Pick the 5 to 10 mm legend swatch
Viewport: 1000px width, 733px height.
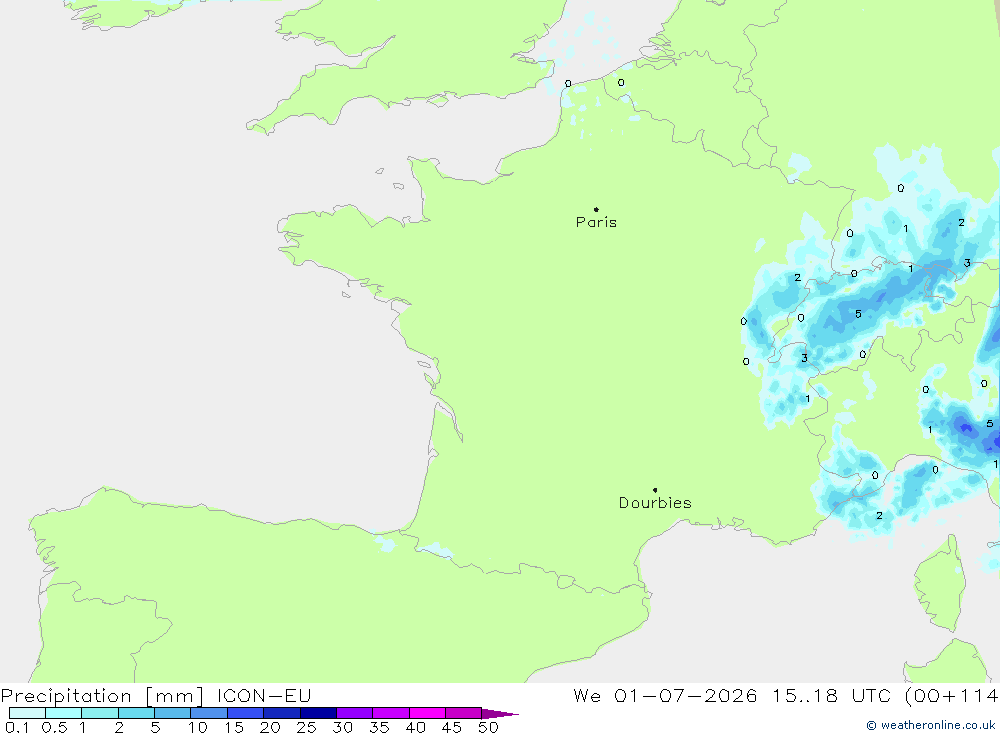coord(173,713)
